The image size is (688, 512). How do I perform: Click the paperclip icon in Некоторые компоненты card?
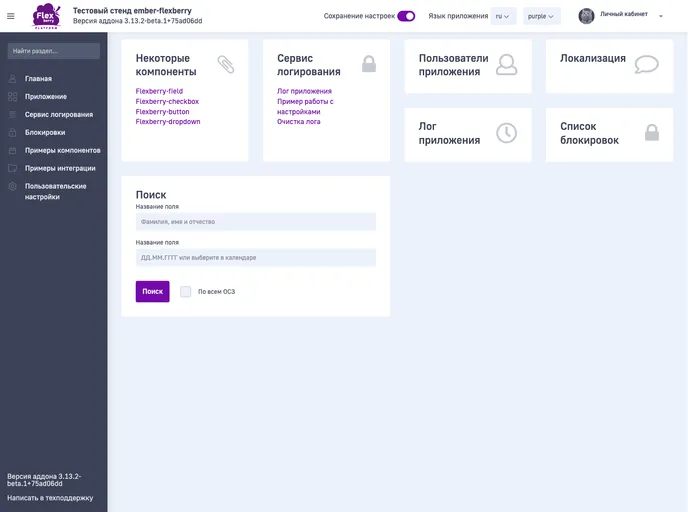pyautogui.click(x=226, y=64)
